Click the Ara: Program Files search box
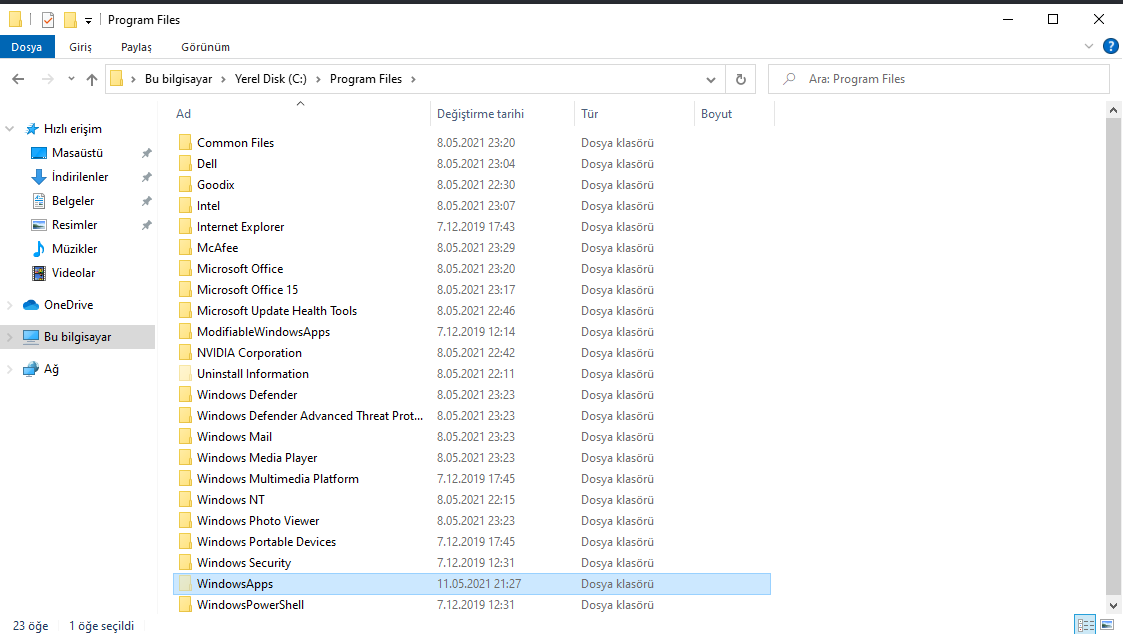Viewport: 1123px width, 634px height. pyautogui.click(x=938, y=79)
